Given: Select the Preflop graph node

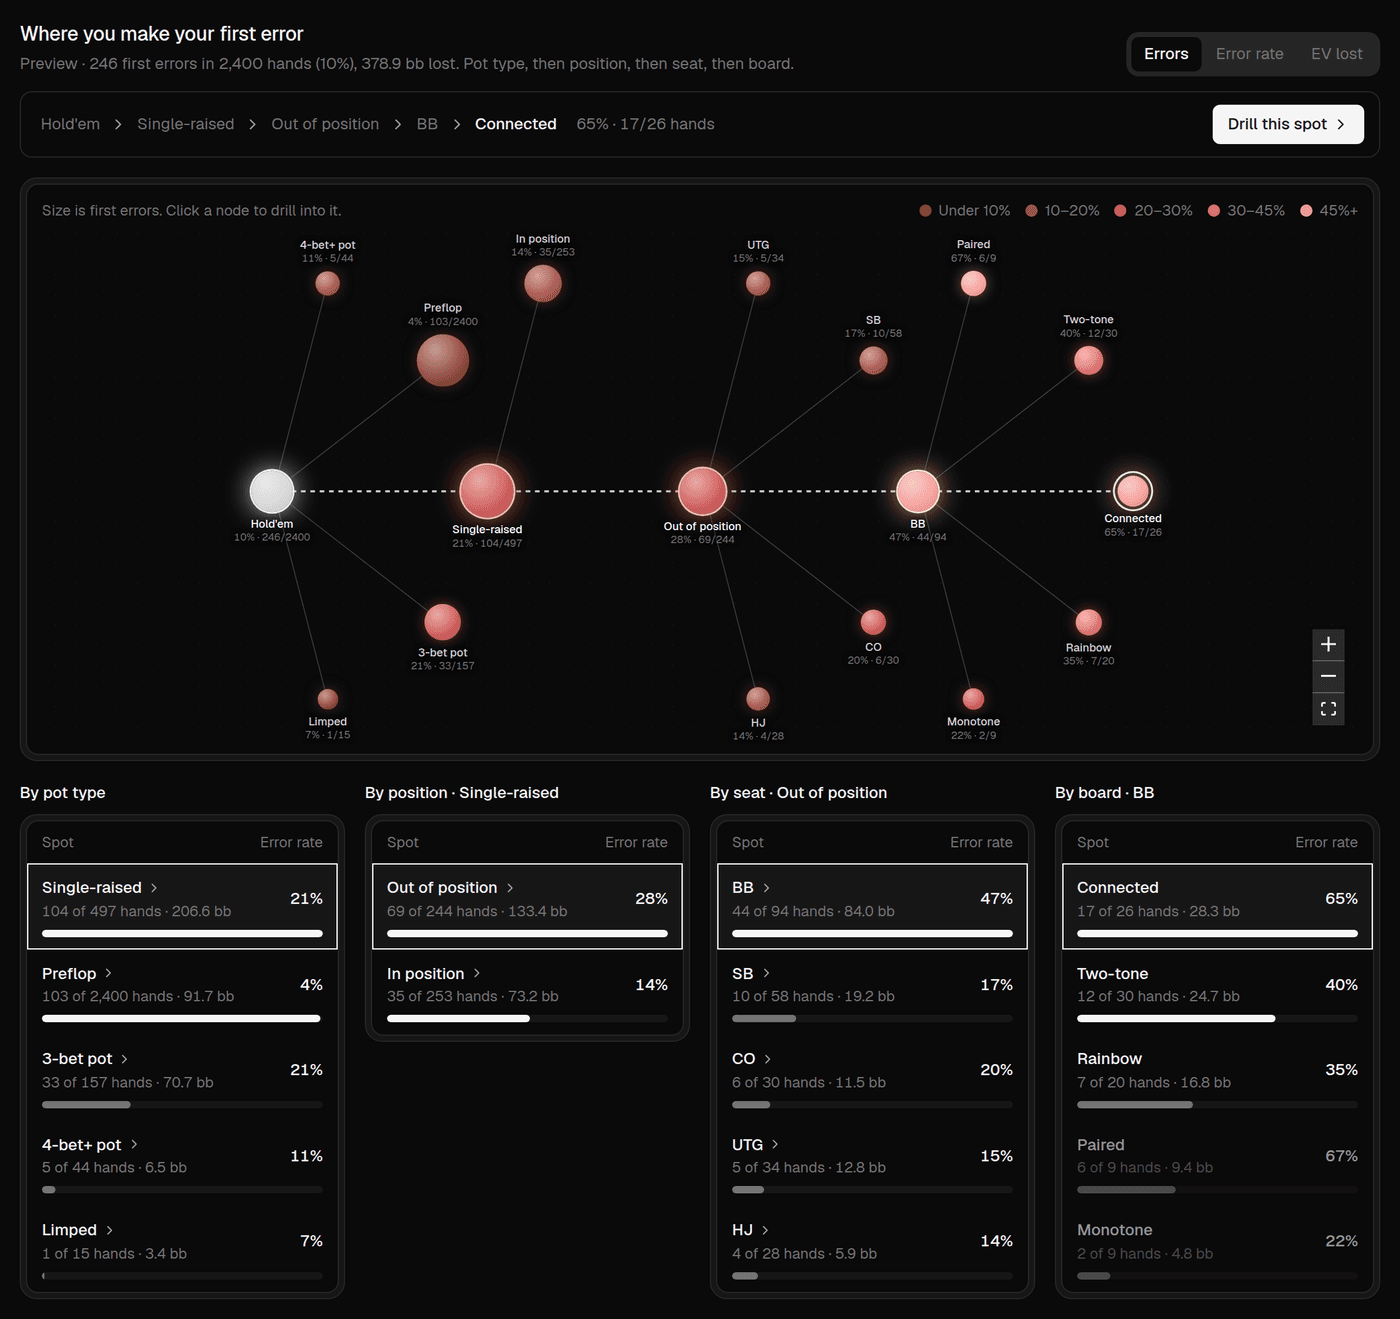Looking at the screenshot, I should (x=443, y=360).
